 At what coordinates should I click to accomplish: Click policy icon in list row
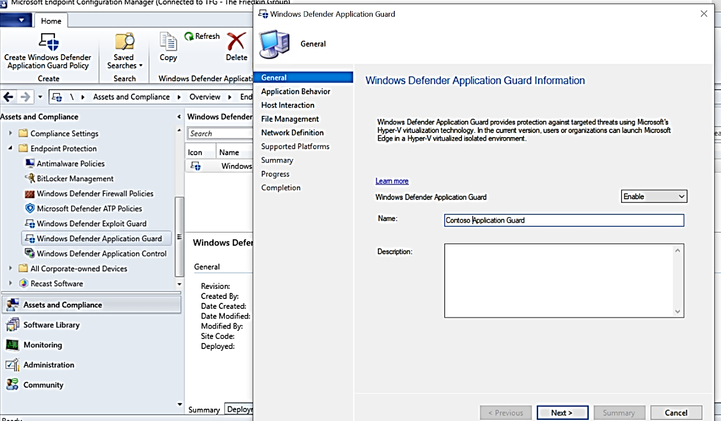coord(195,166)
